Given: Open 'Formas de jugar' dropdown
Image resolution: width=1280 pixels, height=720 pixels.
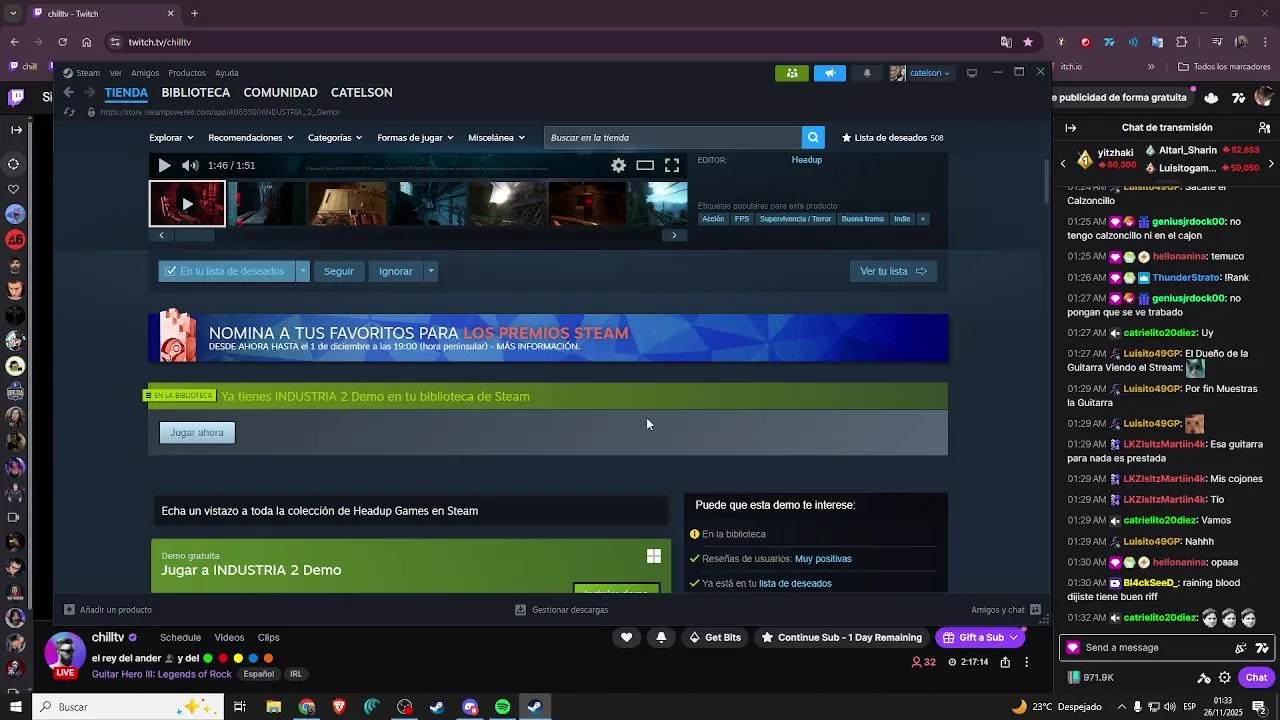Looking at the screenshot, I should pyautogui.click(x=415, y=138).
